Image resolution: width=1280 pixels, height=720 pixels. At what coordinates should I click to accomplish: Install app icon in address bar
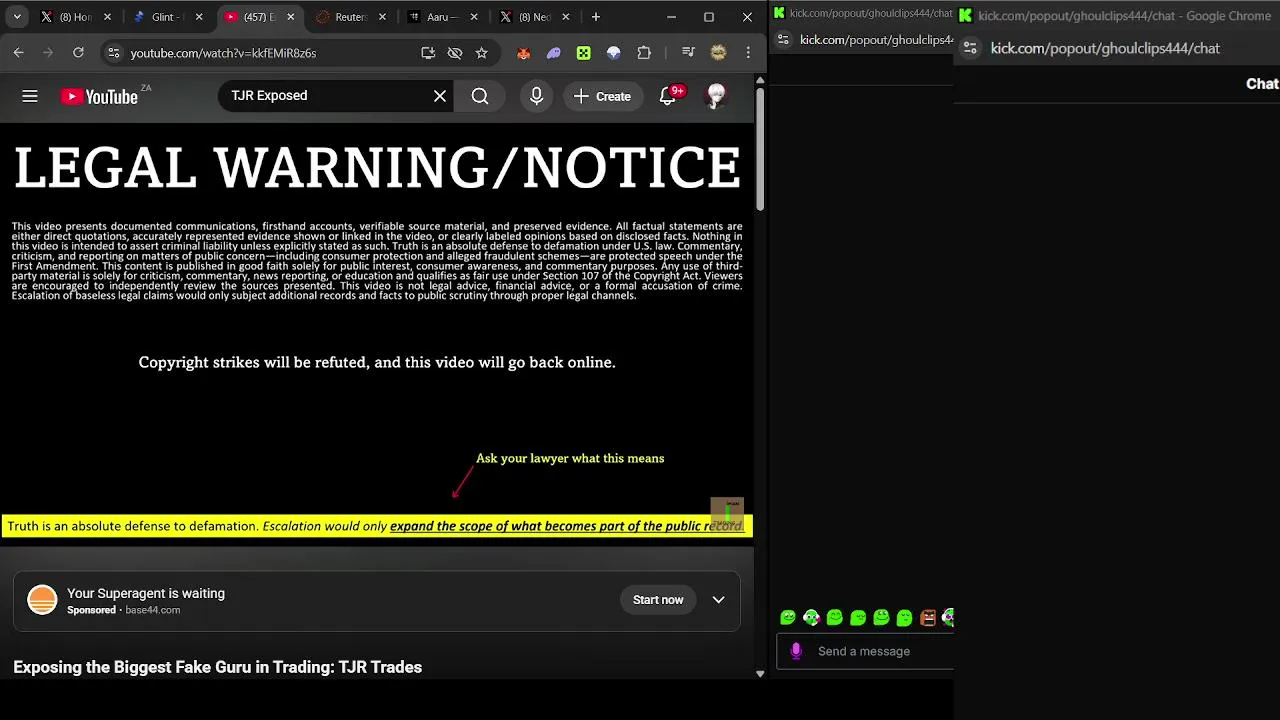[428, 53]
